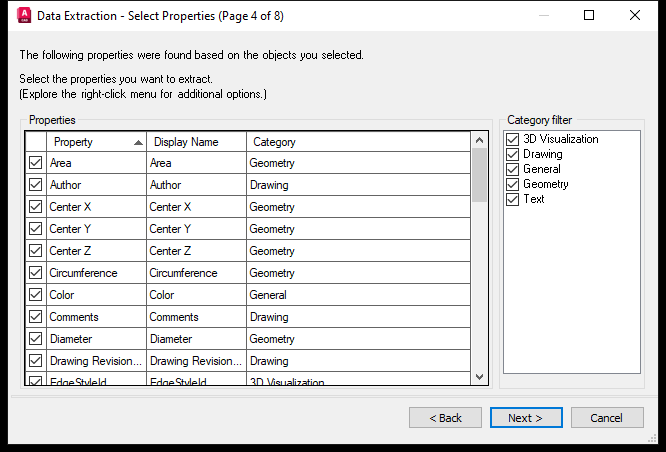Proceed with the Next button
The height and width of the screenshot is (452, 666).
(526, 418)
